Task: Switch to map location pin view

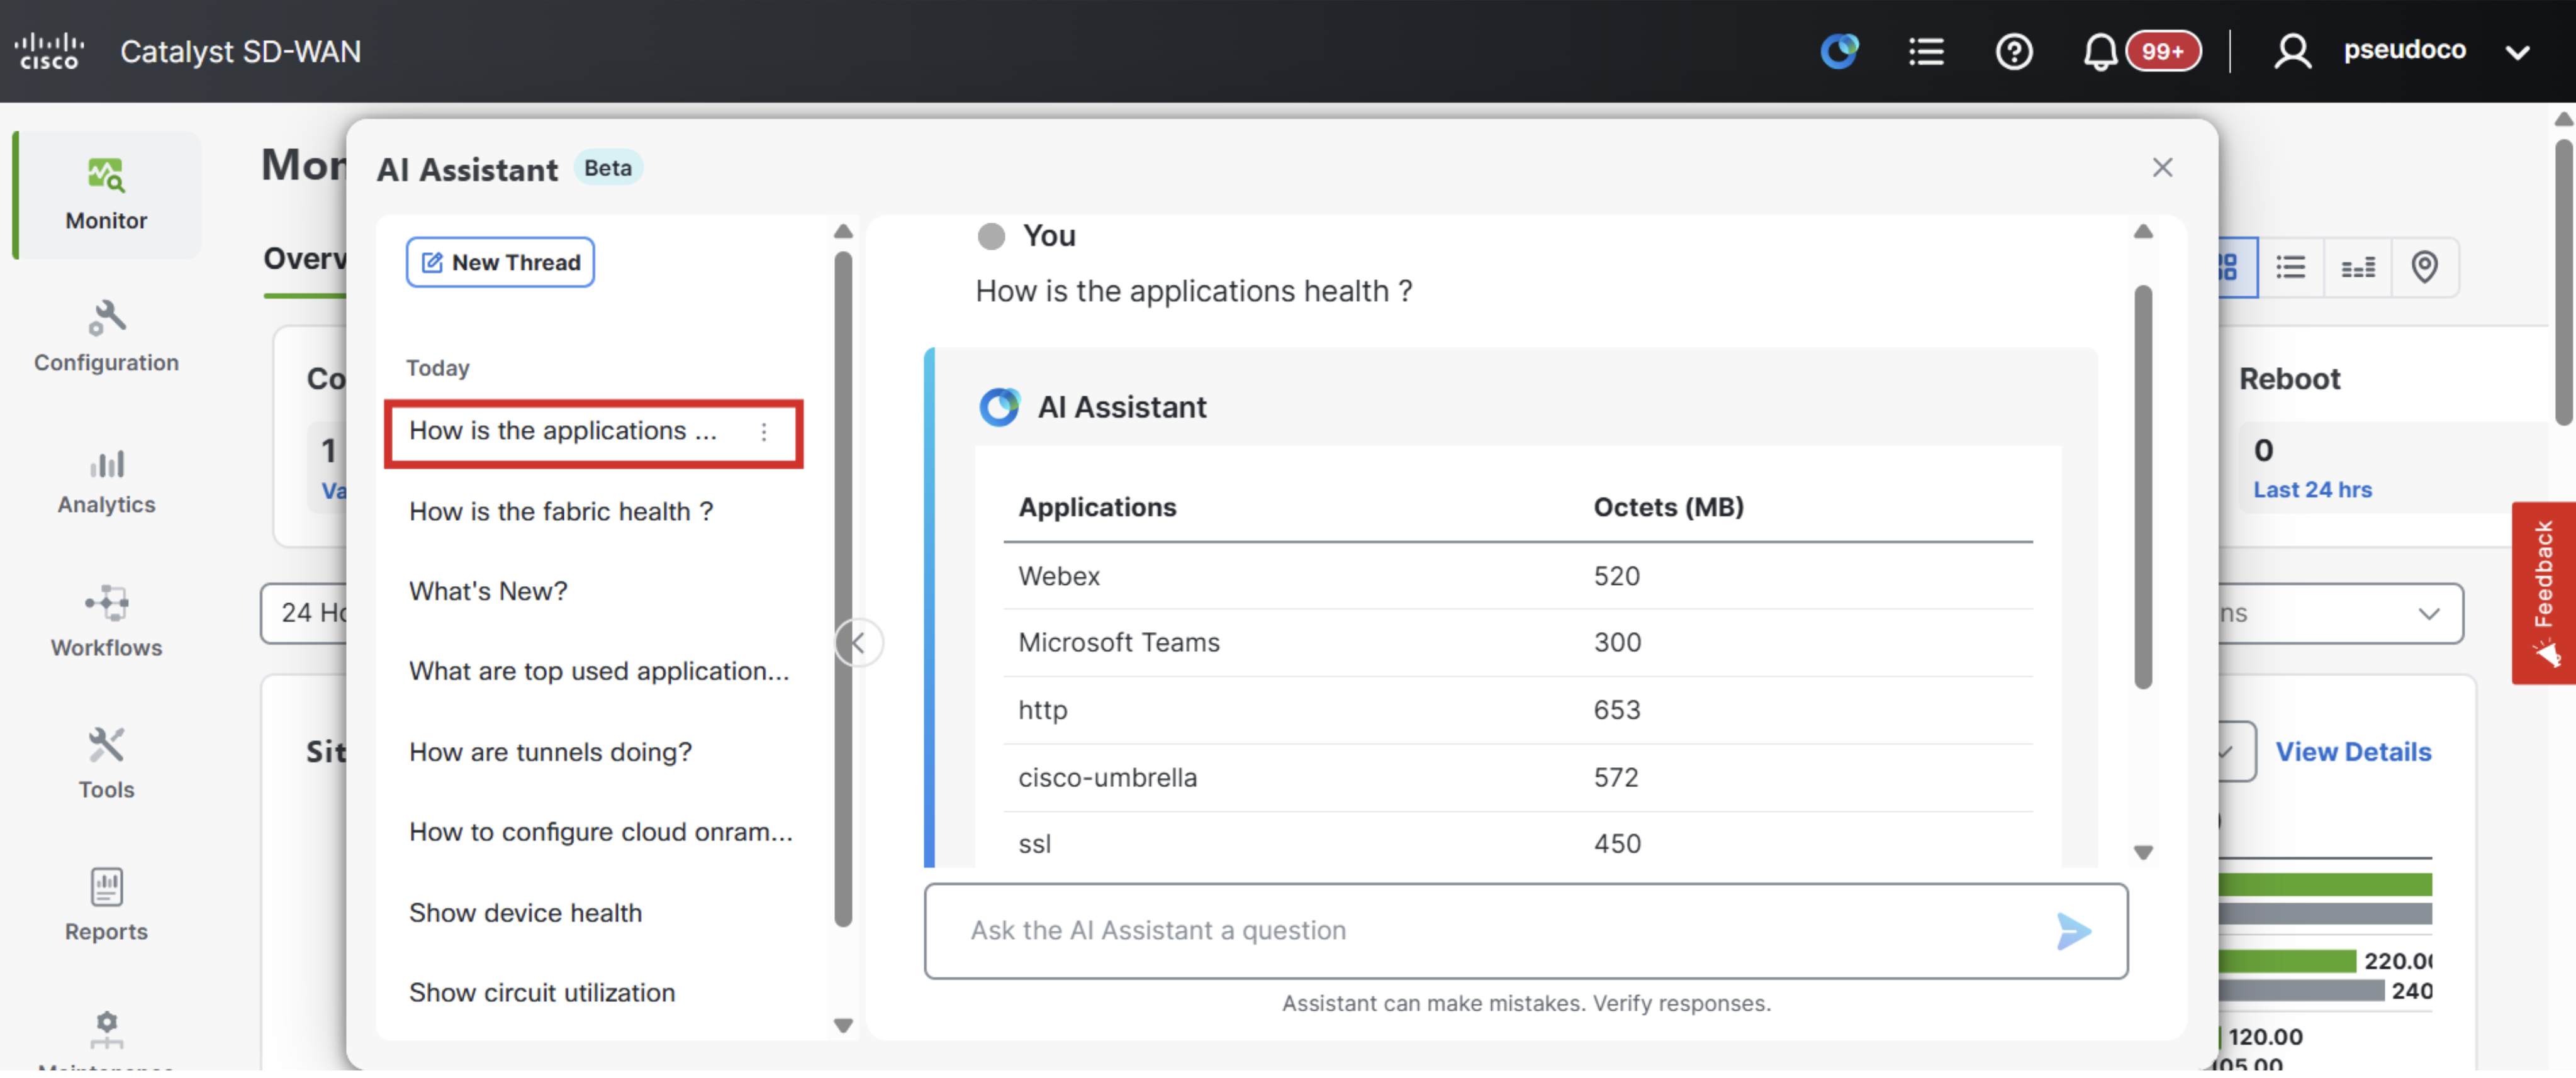Action: tap(2424, 267)
